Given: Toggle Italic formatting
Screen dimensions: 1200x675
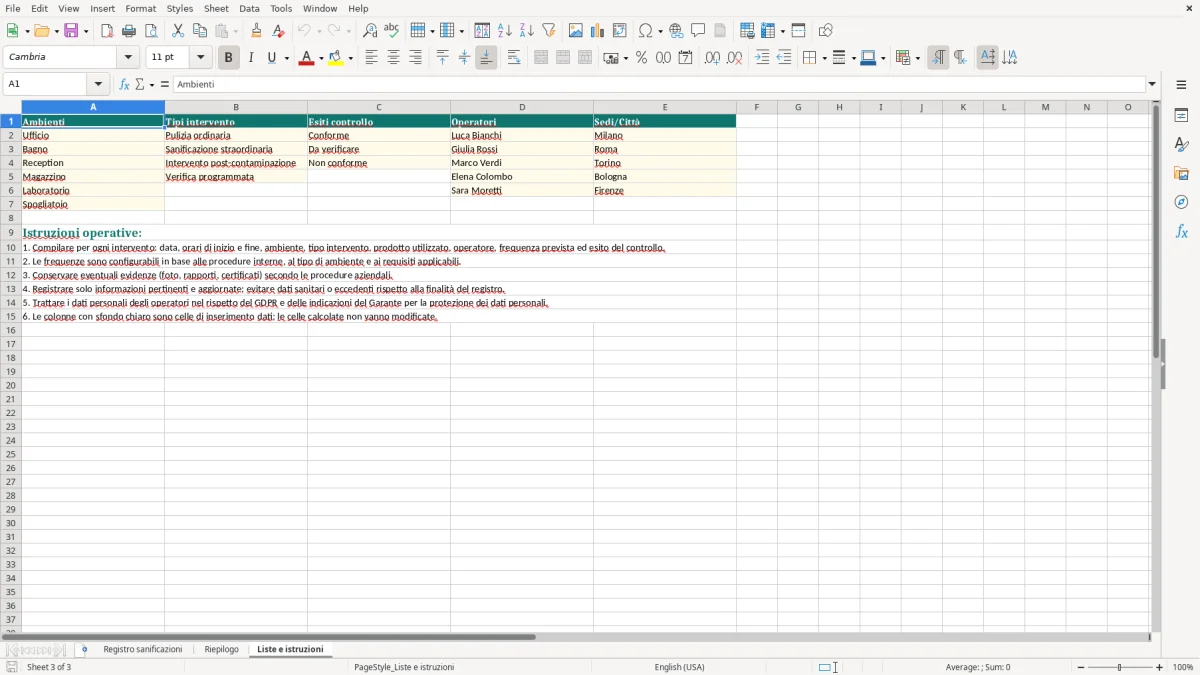Looking at the screenshot, I should 250,58.
